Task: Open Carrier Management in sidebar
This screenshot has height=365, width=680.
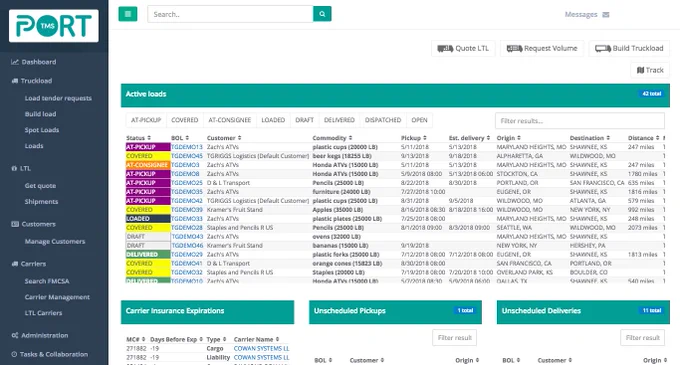Action: click(57, 297)
